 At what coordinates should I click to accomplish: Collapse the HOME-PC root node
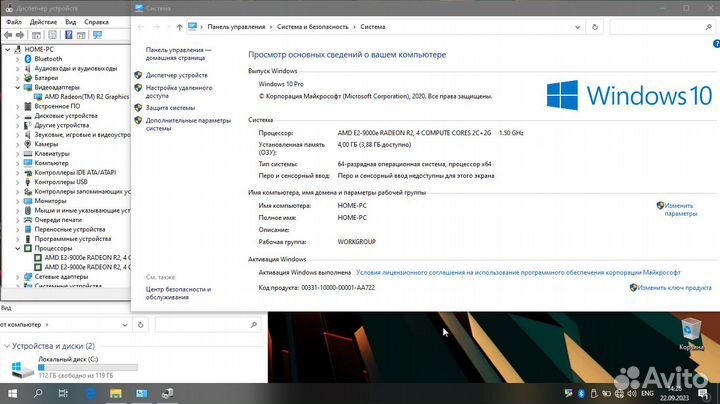click(8, 49)
